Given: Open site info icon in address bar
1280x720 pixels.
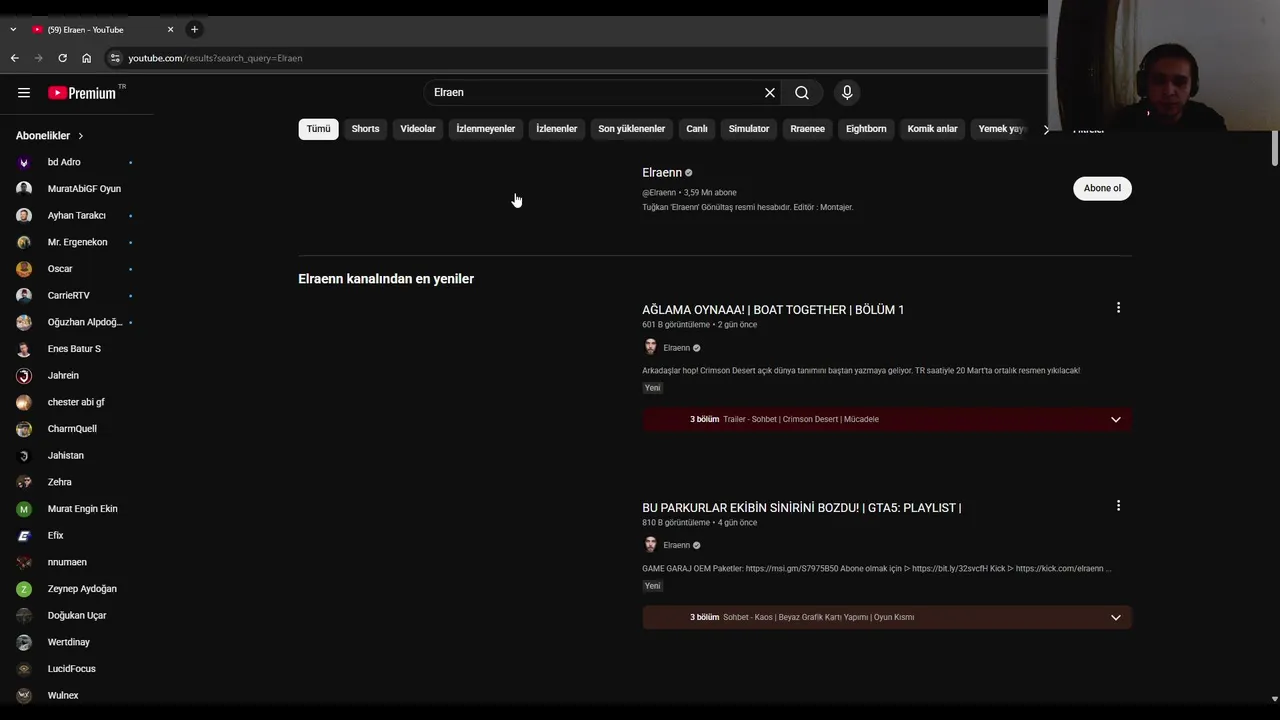Looking at the screenshot, I should (115, 58).
